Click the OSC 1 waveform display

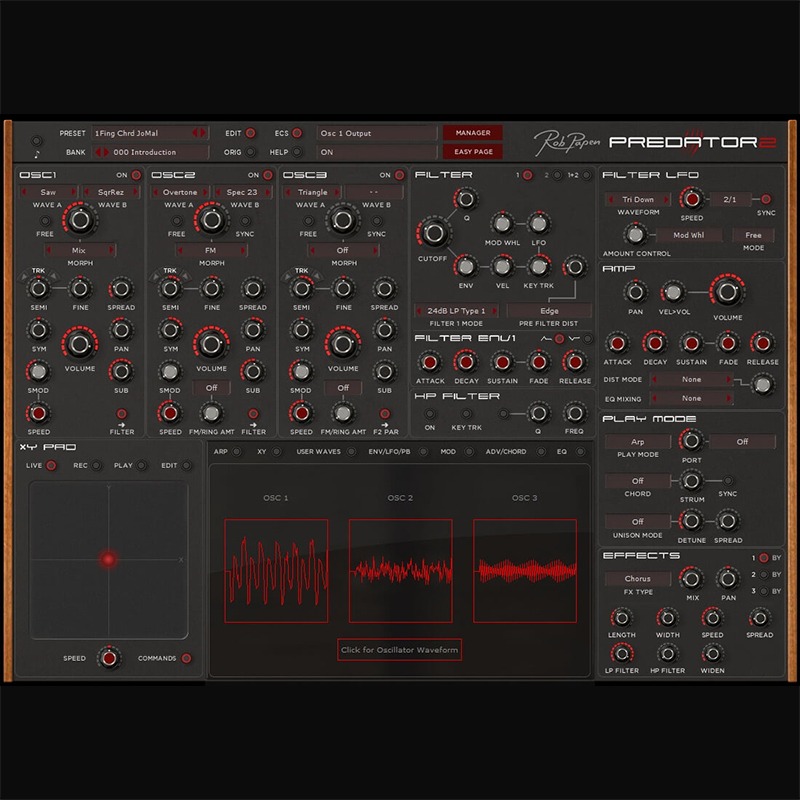276,571
